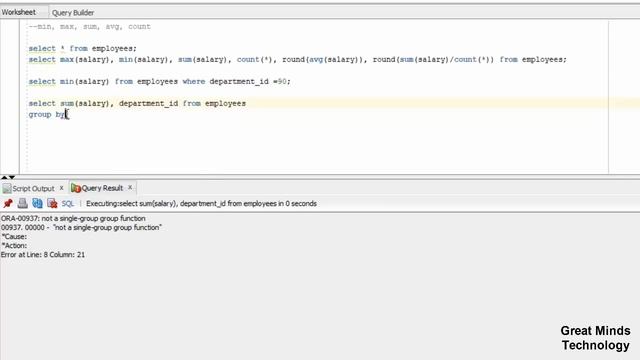Click the 'select * from employees;' line

pos(82,49)
